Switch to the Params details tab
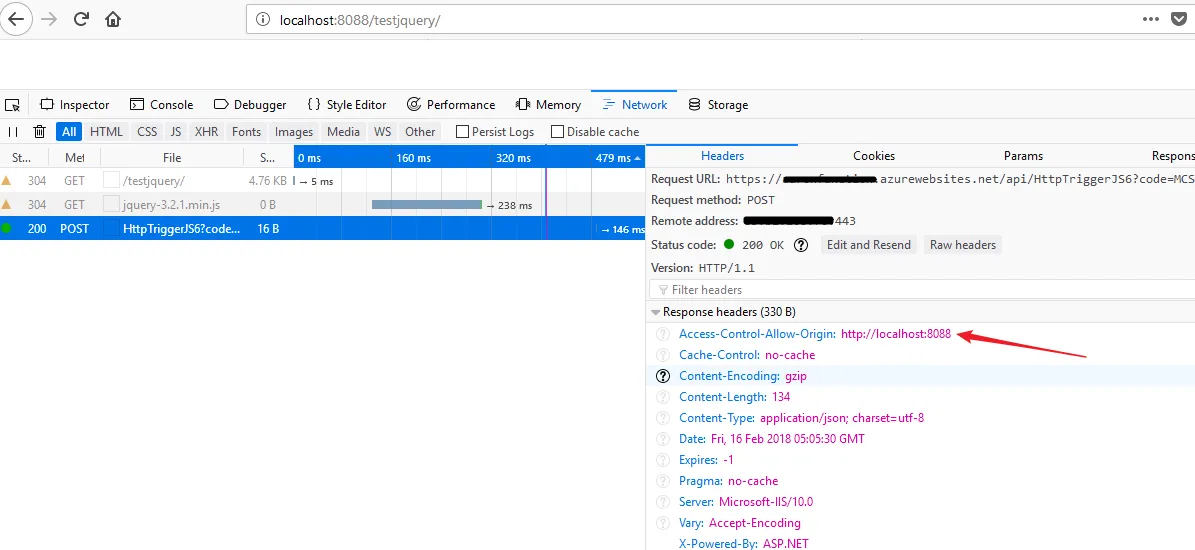This screenshot has height=550, width=1195. pyautogui.click(x=1023, y=155)
